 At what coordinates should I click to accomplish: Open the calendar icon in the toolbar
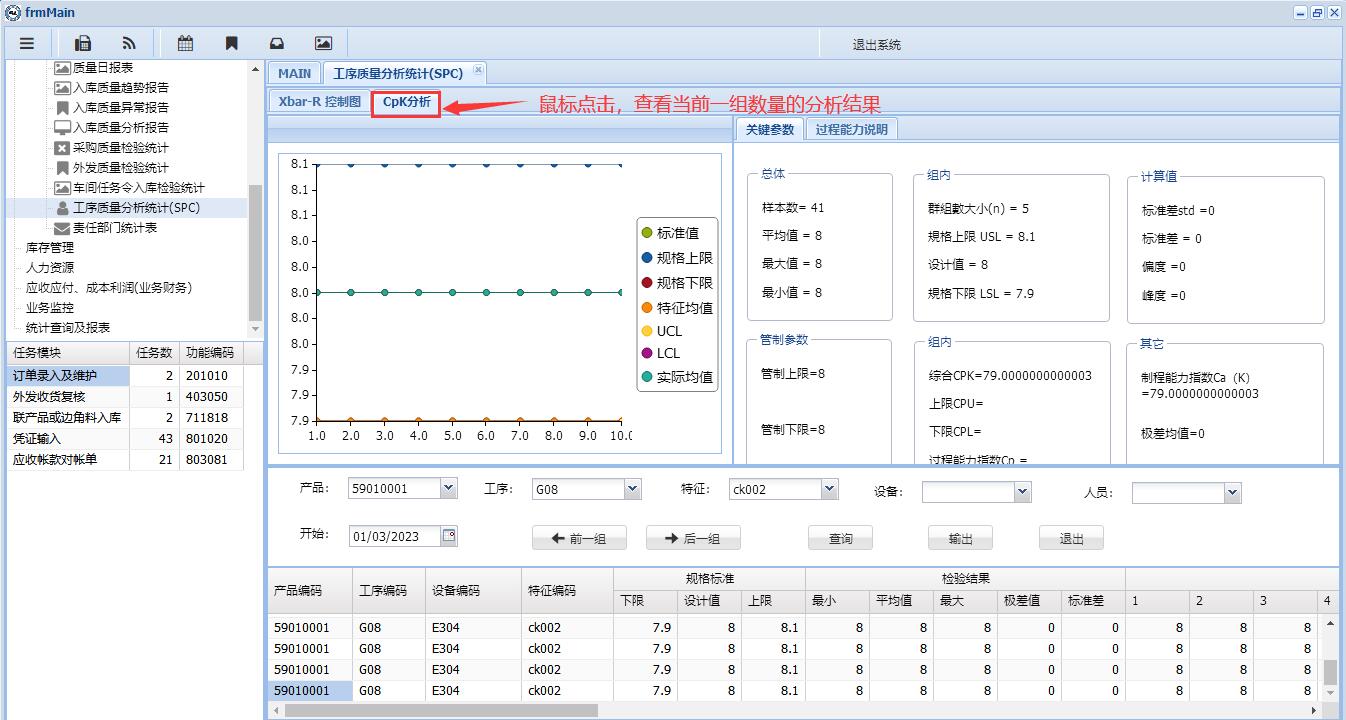(x=185, y=43)
